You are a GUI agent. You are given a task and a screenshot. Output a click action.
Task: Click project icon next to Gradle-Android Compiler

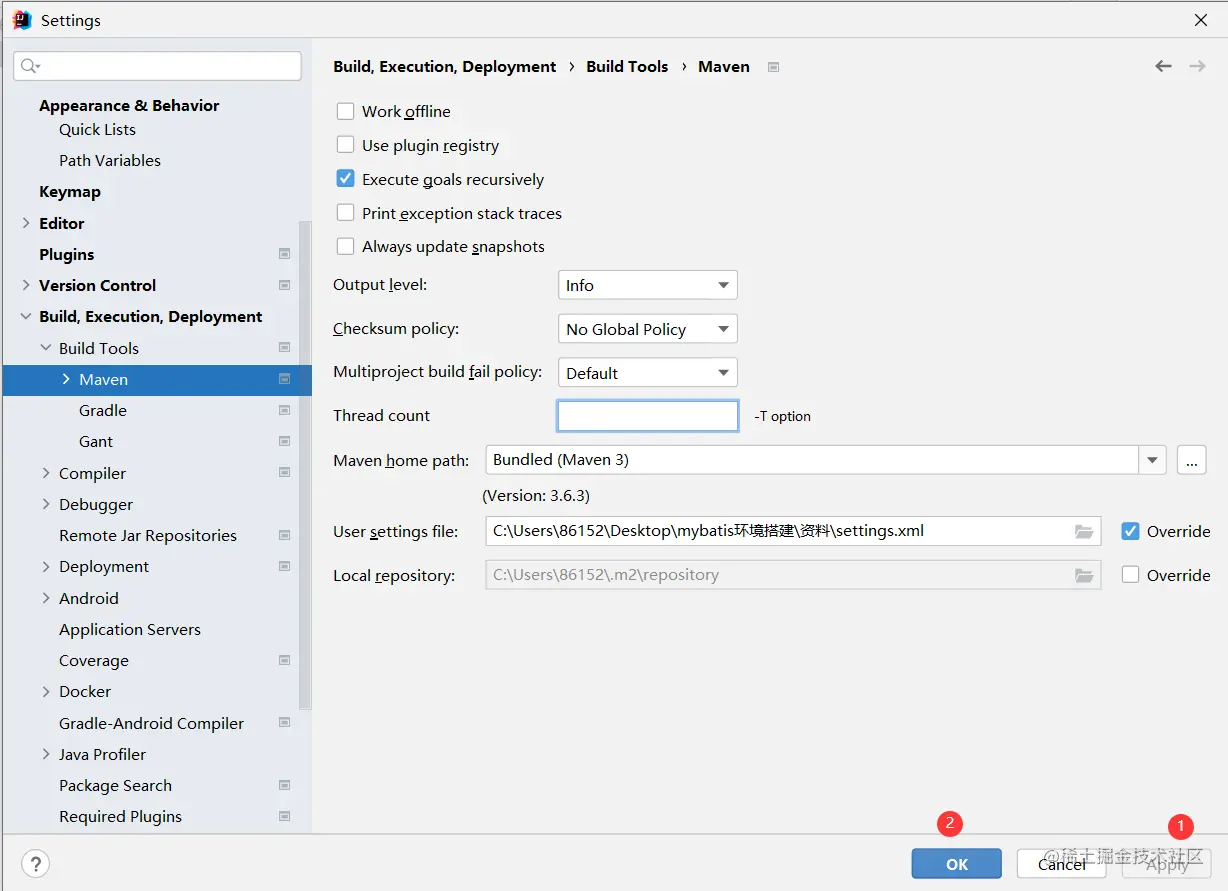point(285,722)
